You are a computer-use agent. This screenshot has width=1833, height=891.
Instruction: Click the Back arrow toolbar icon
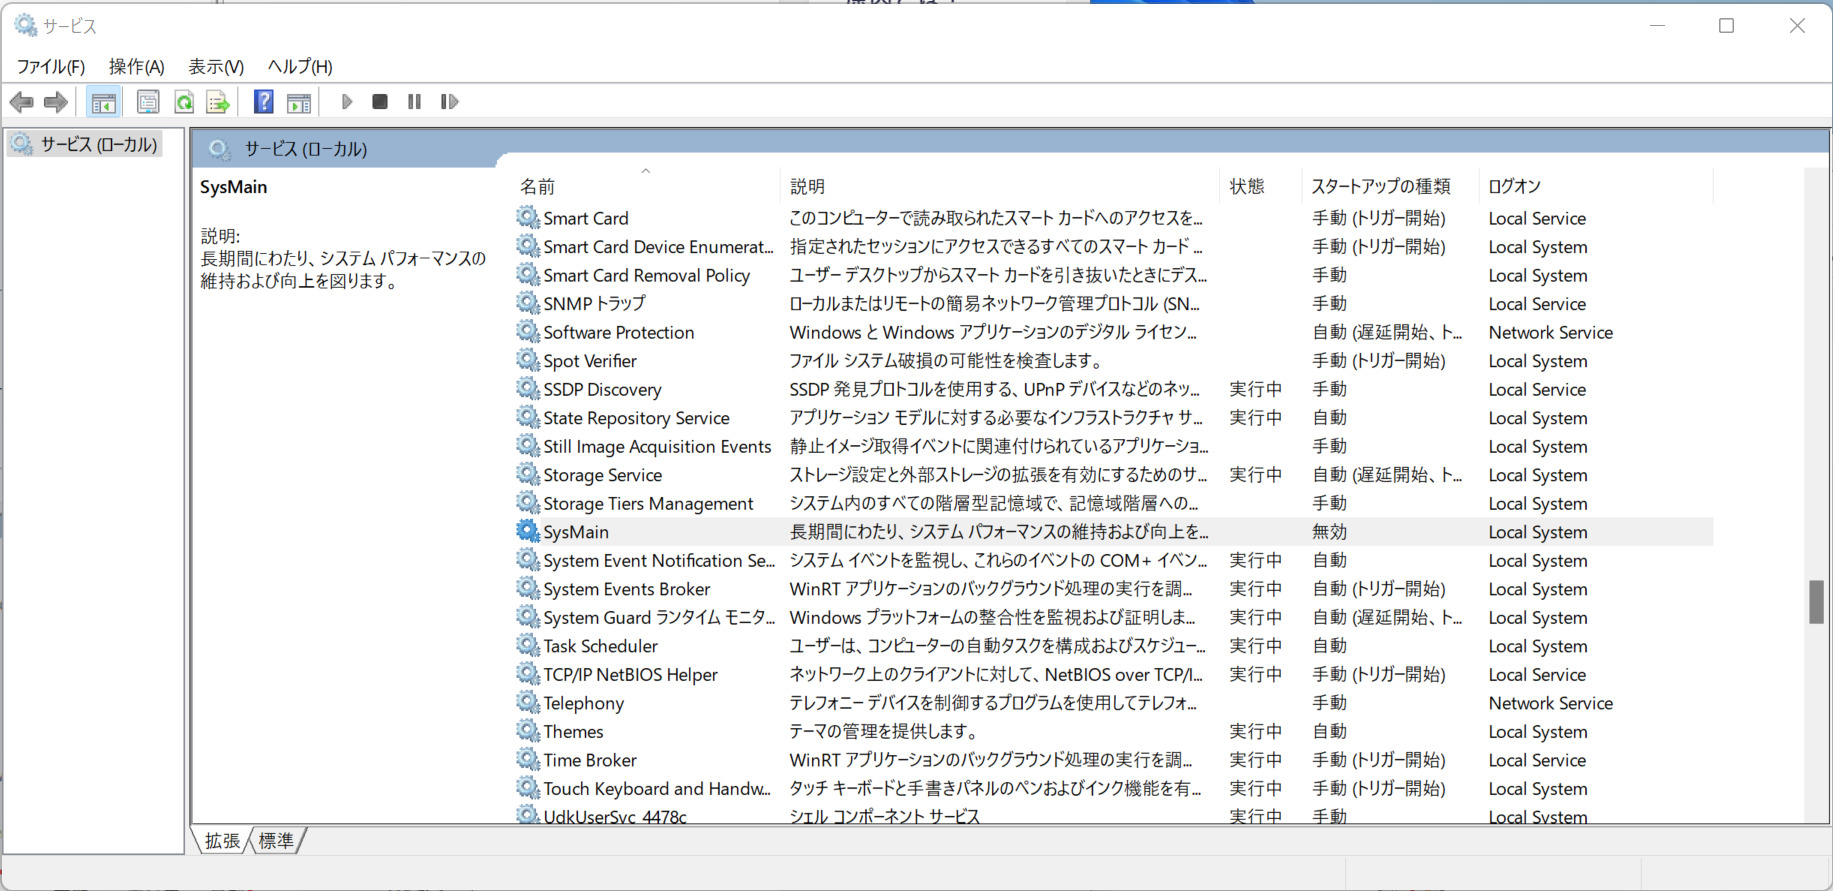(x=22, y=102)
